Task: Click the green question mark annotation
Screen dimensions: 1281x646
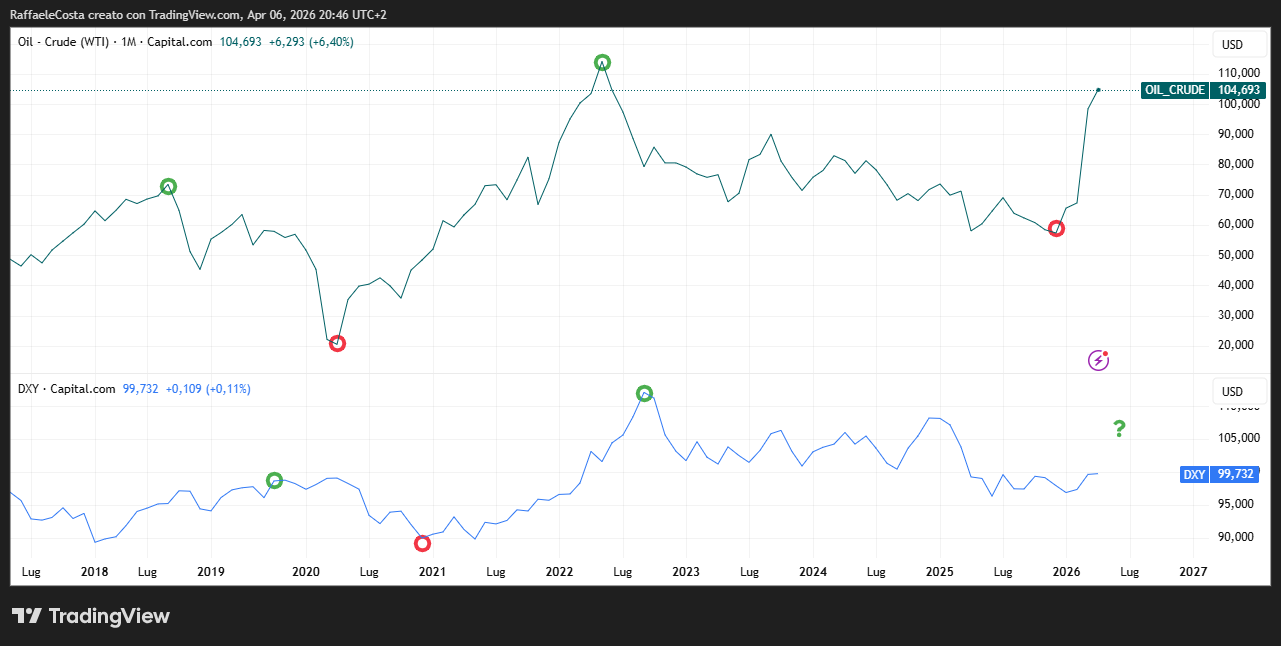Action: tap(1119, 429)
